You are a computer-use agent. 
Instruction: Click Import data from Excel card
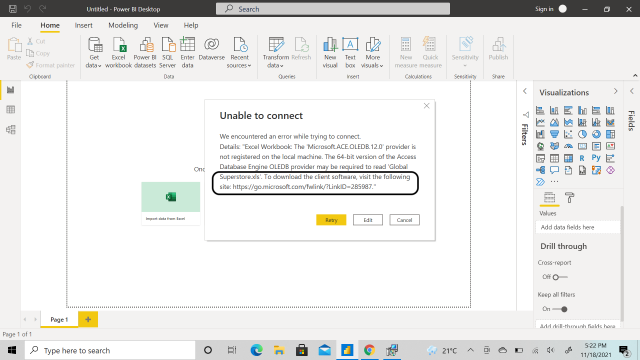point(171,203)
